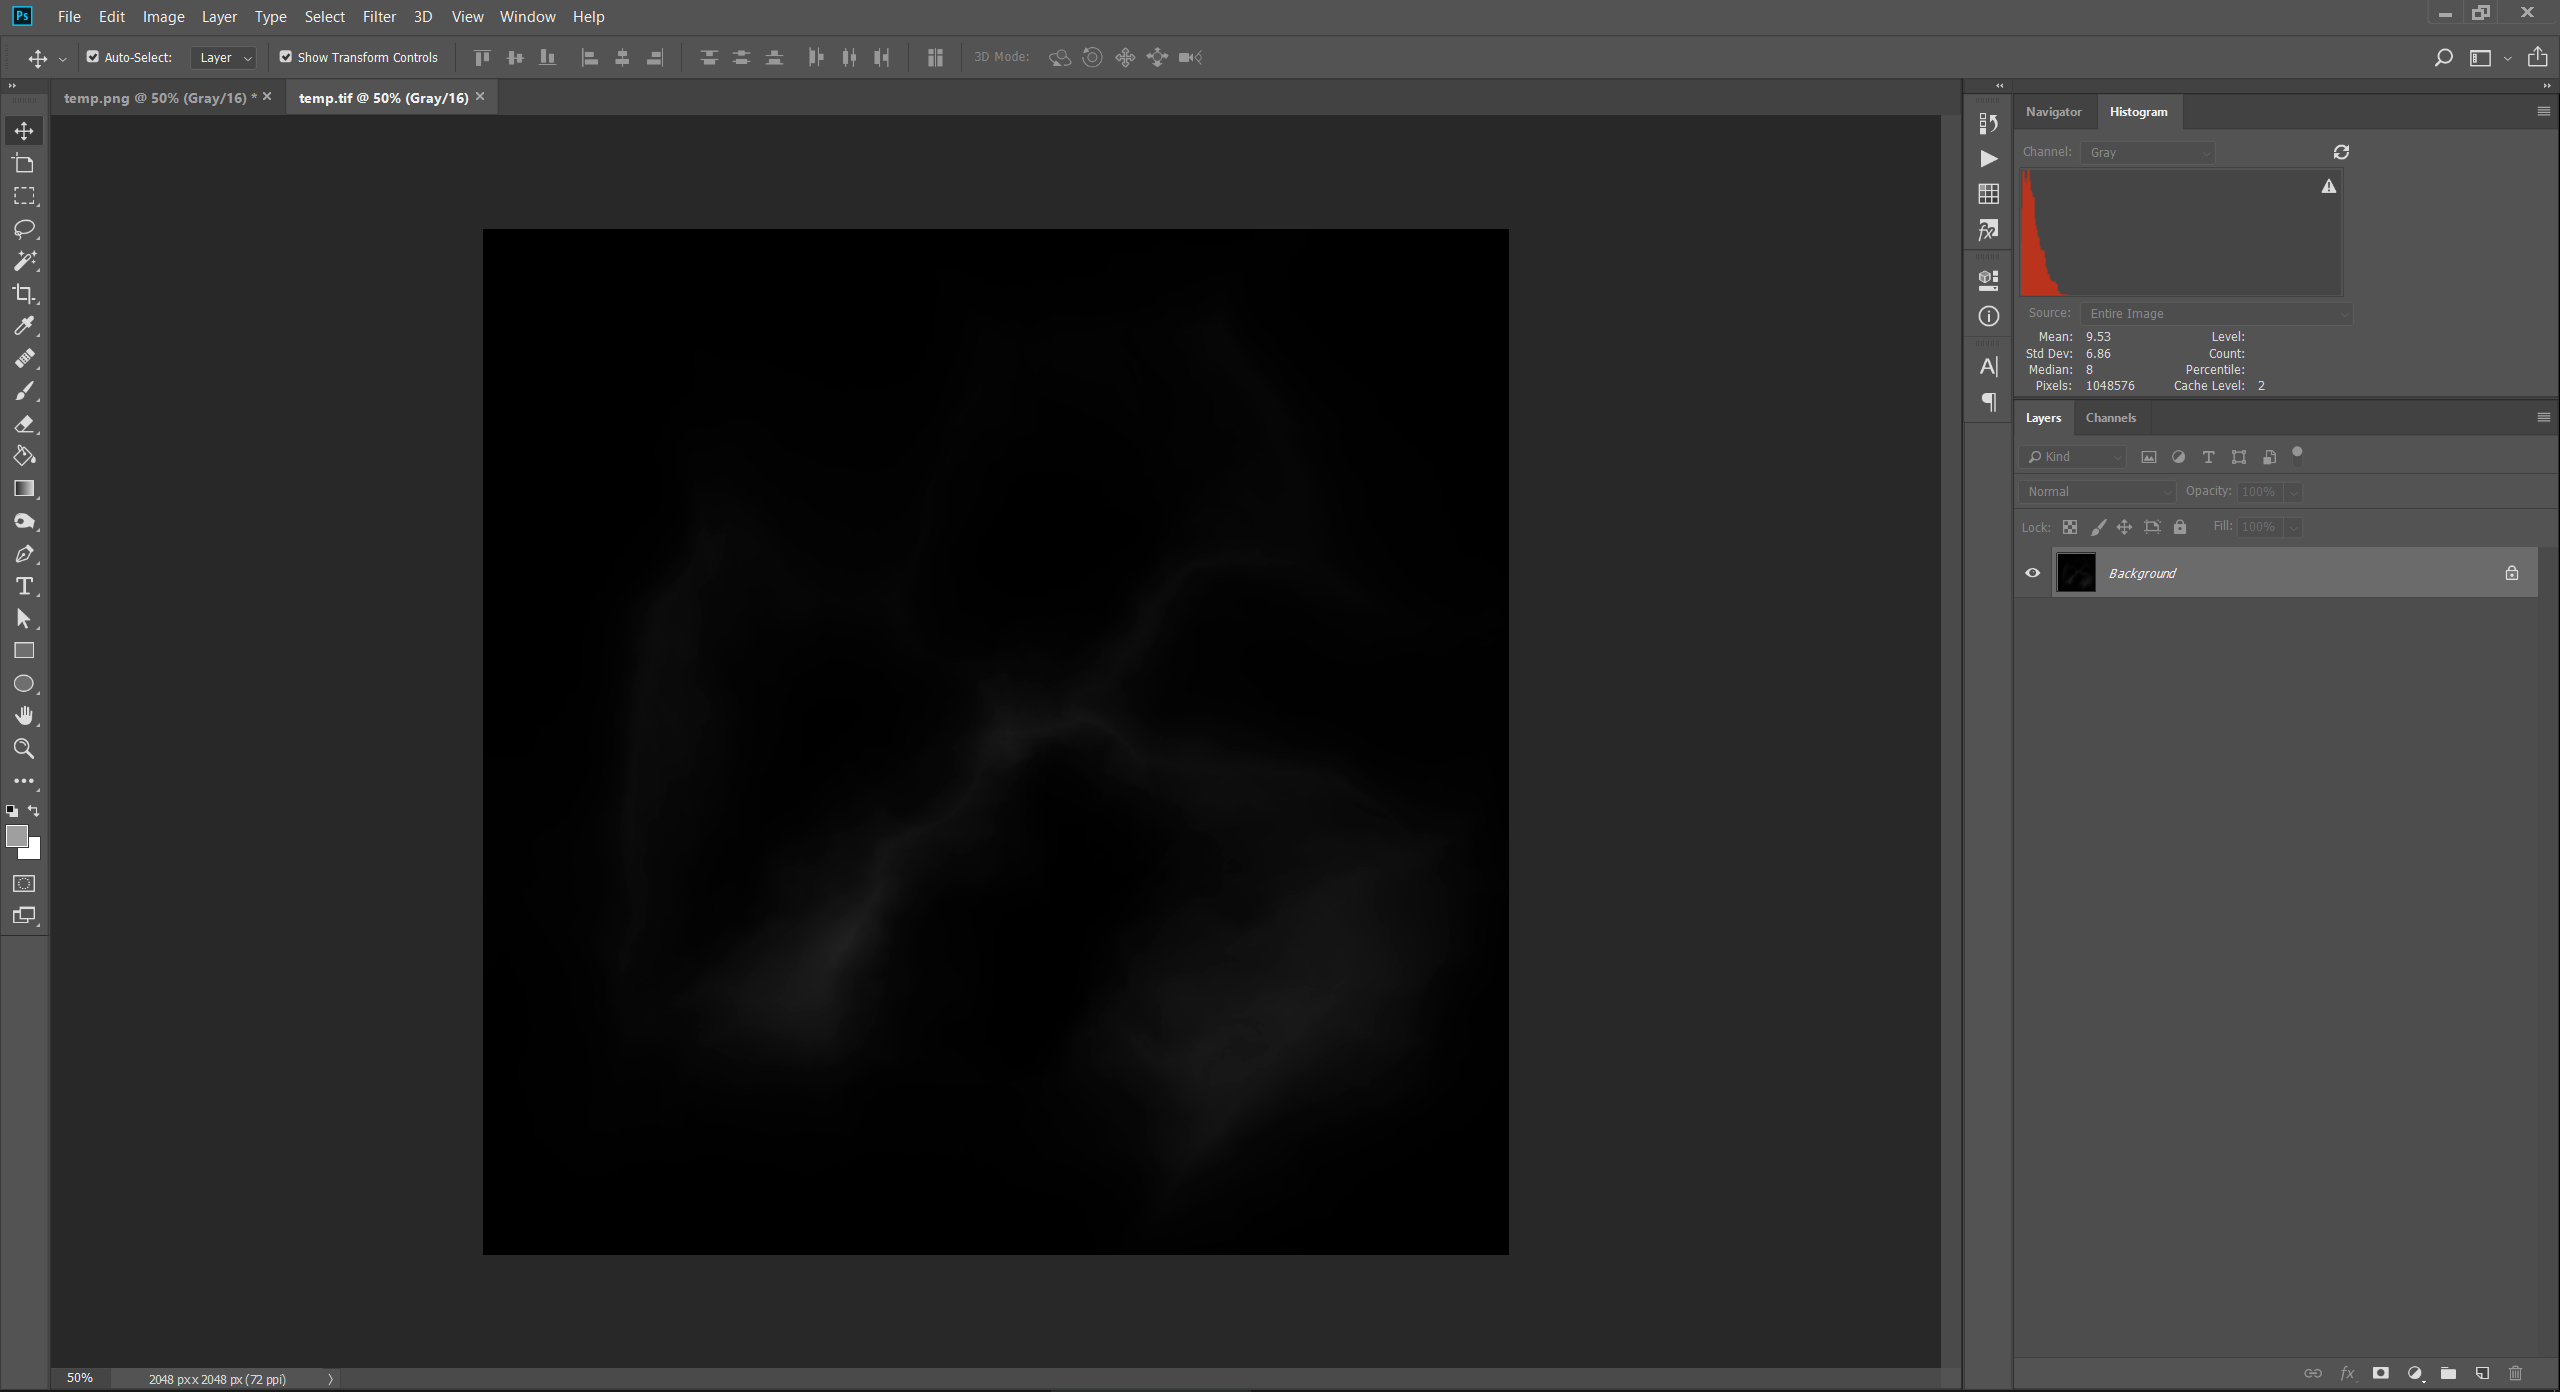Viewport: 2560px width, 1392px height.
Task: Disable the Auto-Select checkbox
Action: pos(93,57)
